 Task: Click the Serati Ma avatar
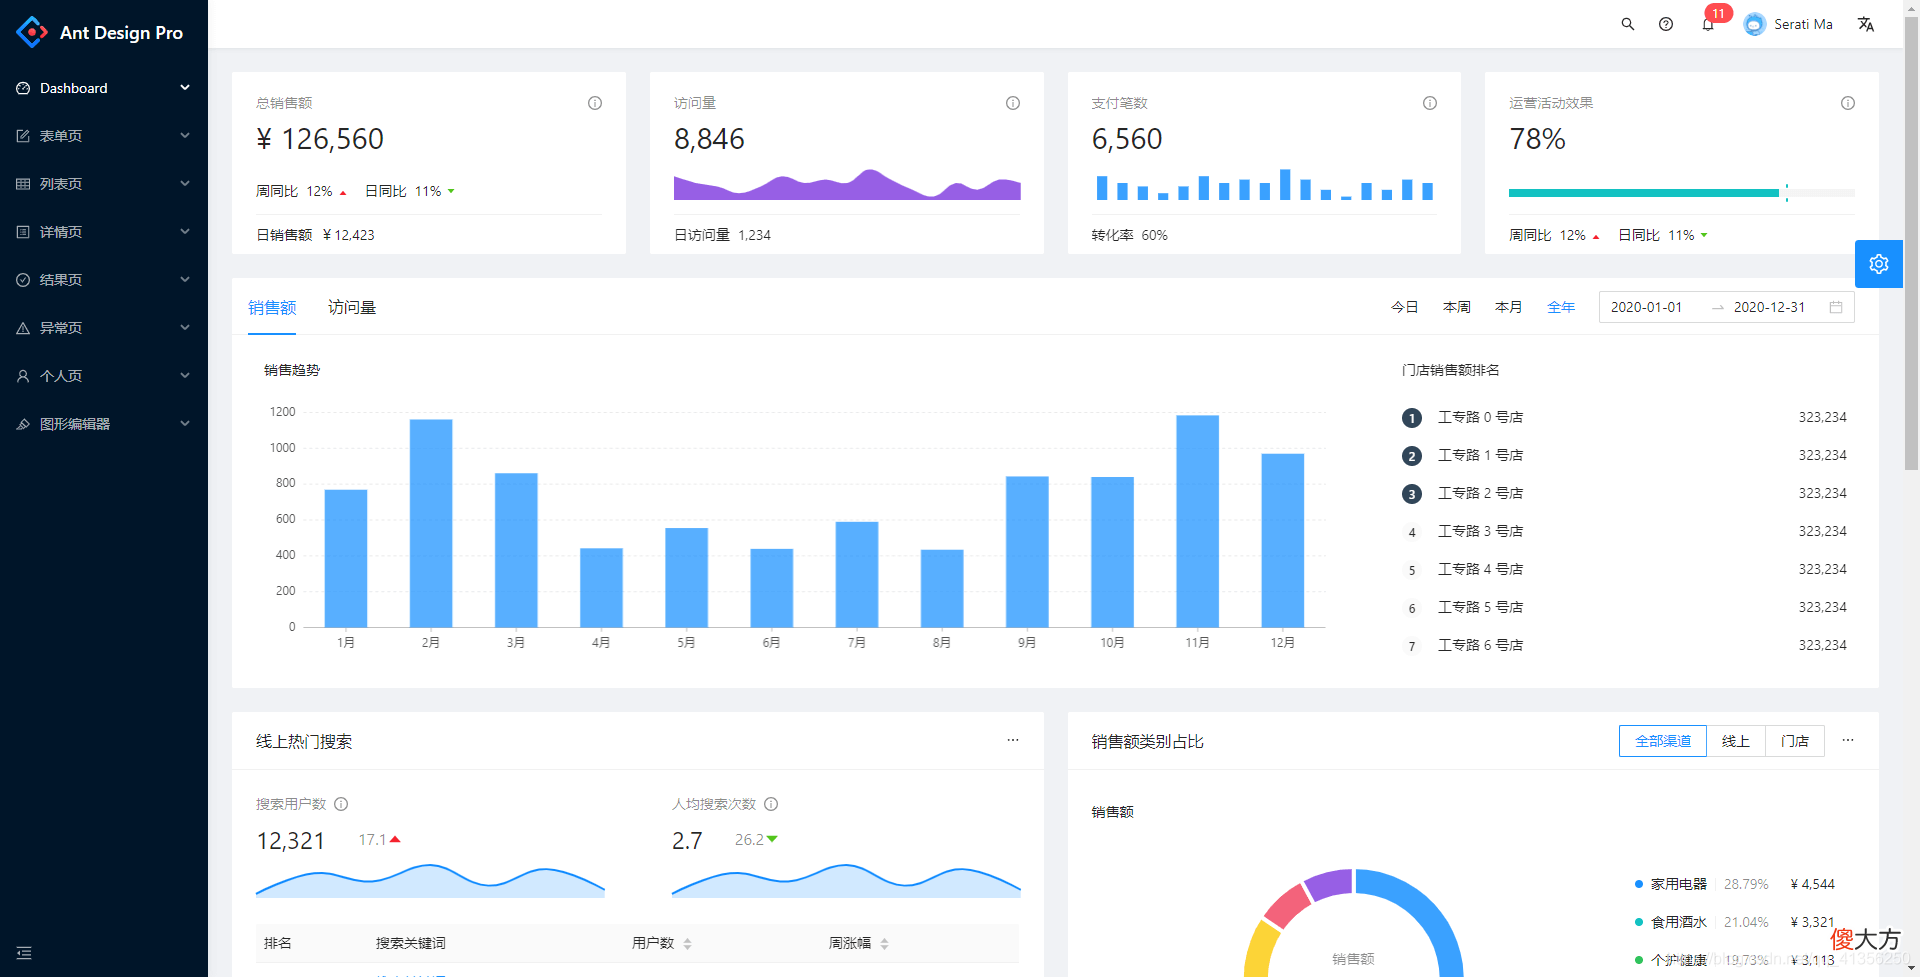click(1754, 25)
